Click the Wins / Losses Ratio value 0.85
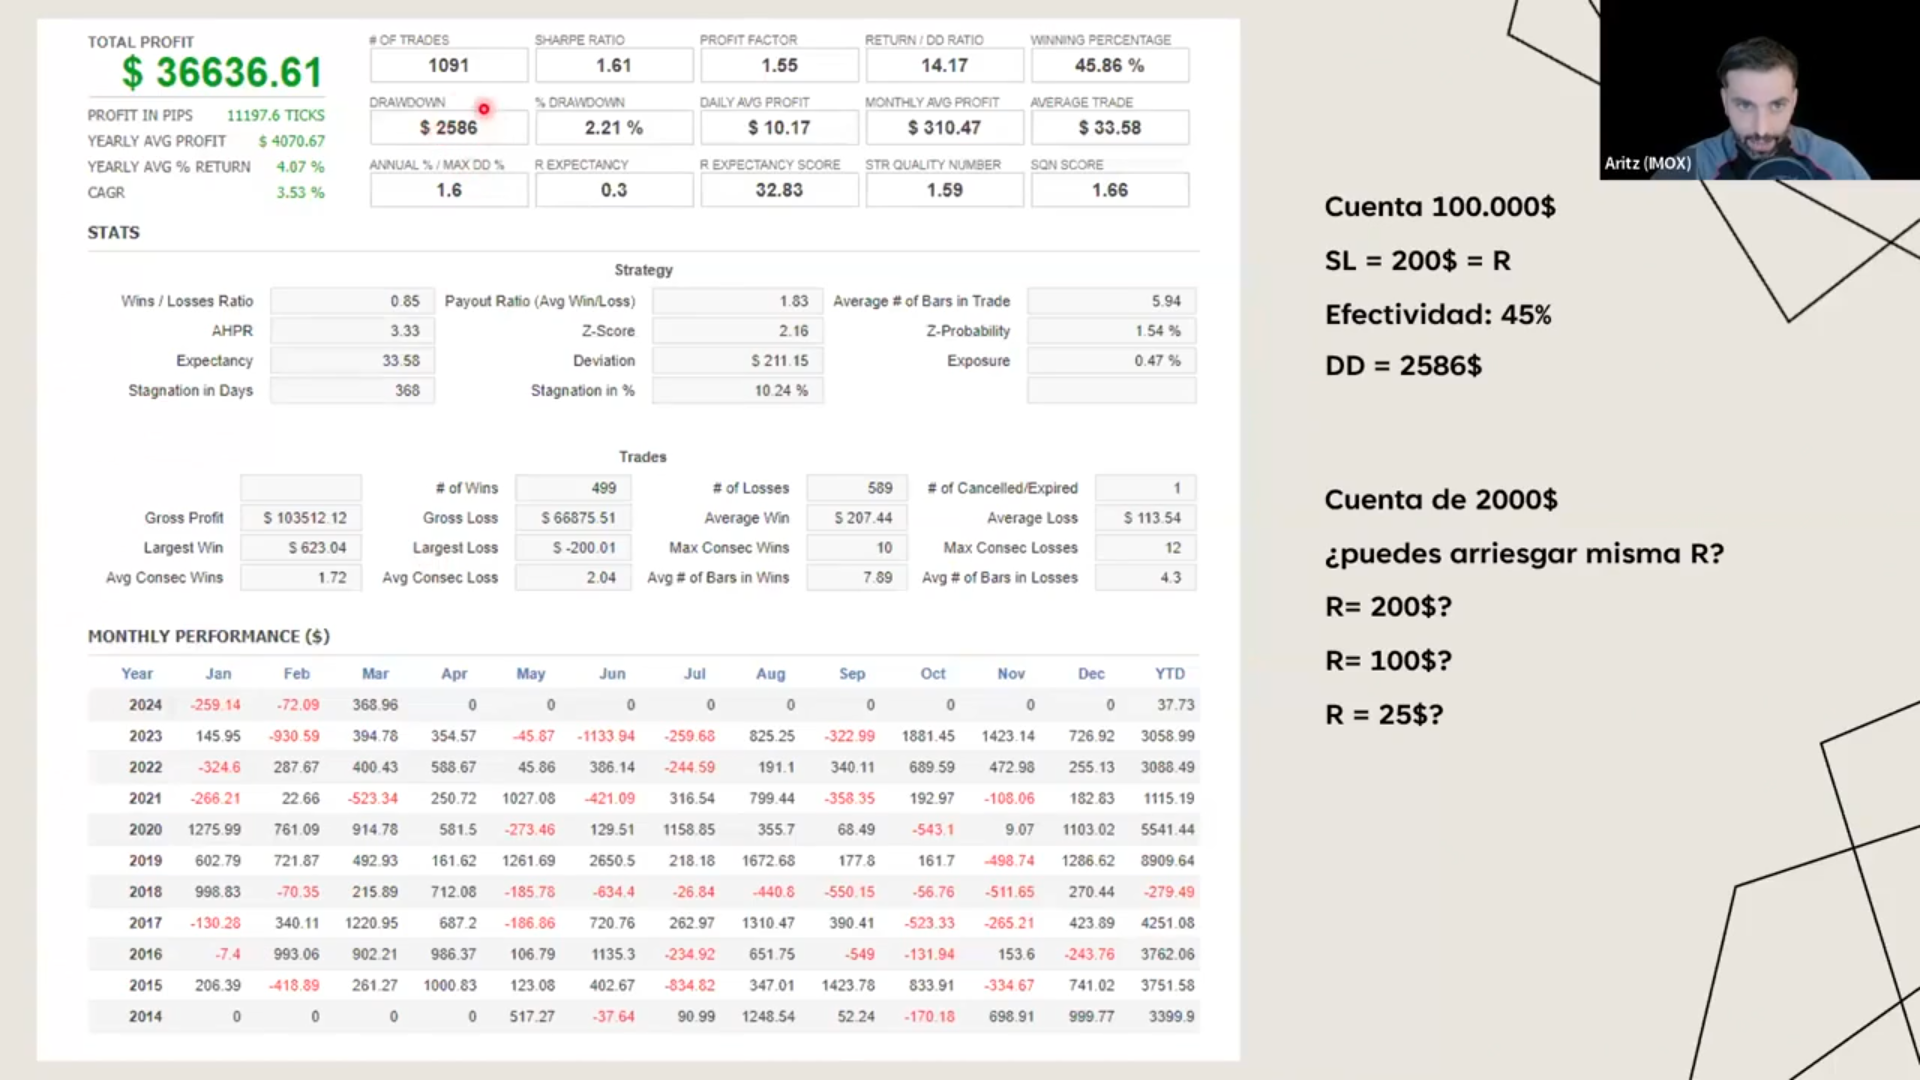This screenshot has height=1080, width=1920. click(x=352, y=301)
